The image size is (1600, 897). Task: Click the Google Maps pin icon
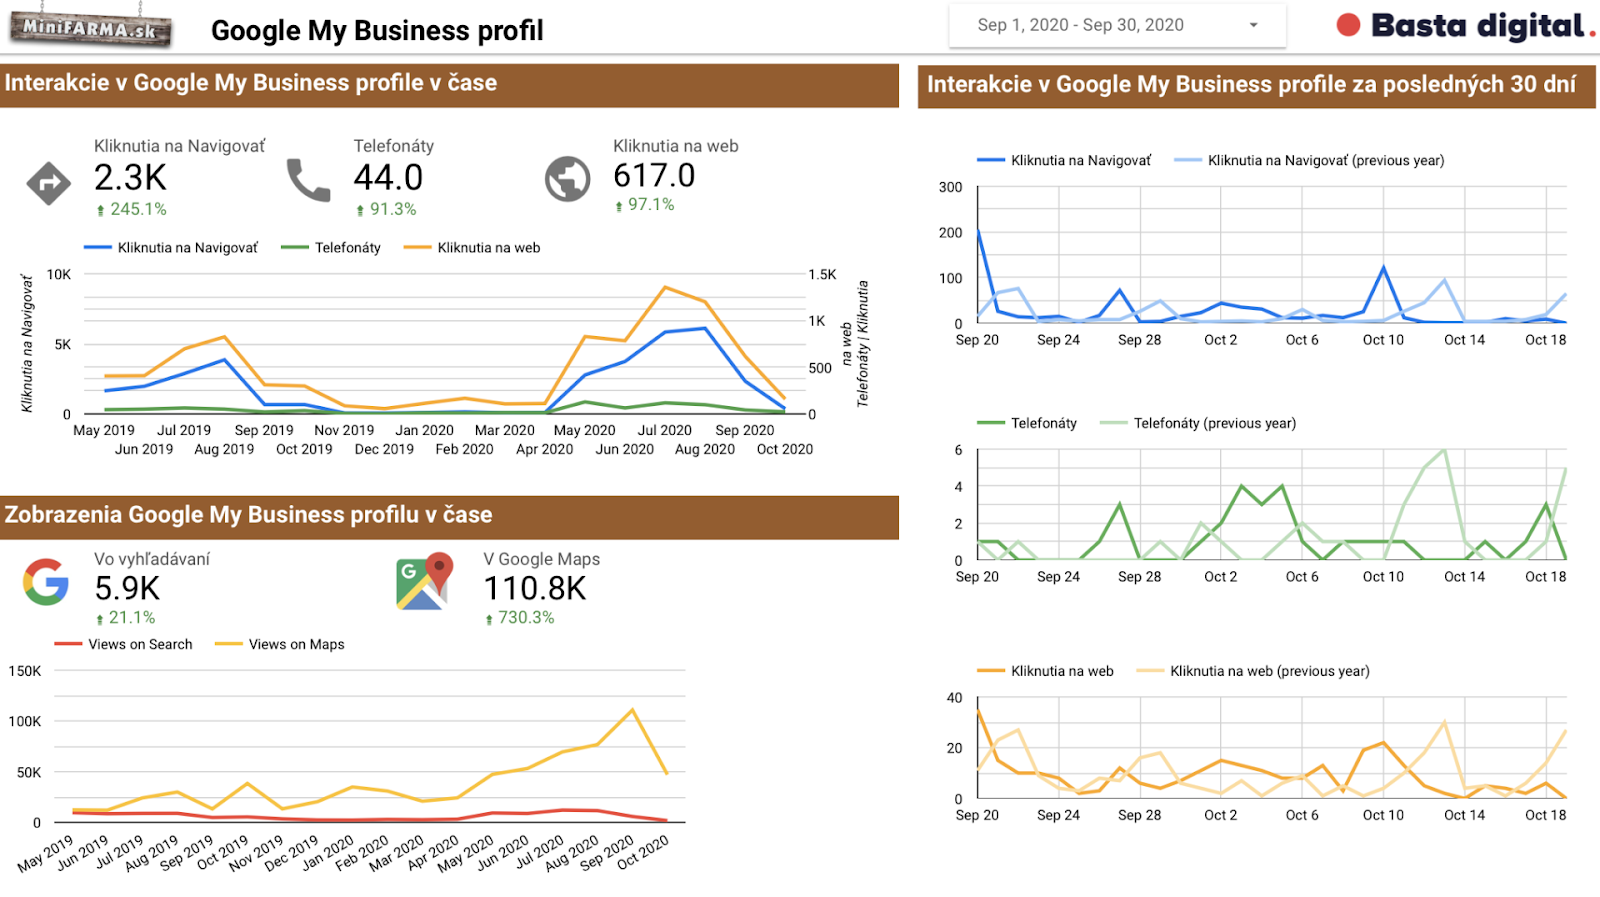click(x=424, y=580)
